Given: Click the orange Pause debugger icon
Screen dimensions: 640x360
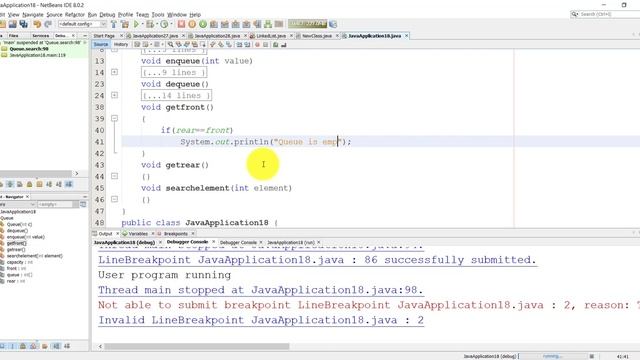Looking at the screenshot, I should [x=192, y=24].
